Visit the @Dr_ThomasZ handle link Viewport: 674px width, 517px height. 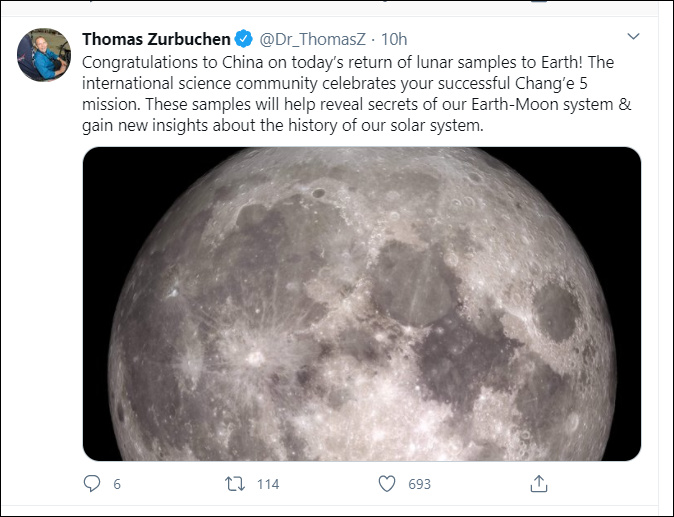[x=310, y=40]
